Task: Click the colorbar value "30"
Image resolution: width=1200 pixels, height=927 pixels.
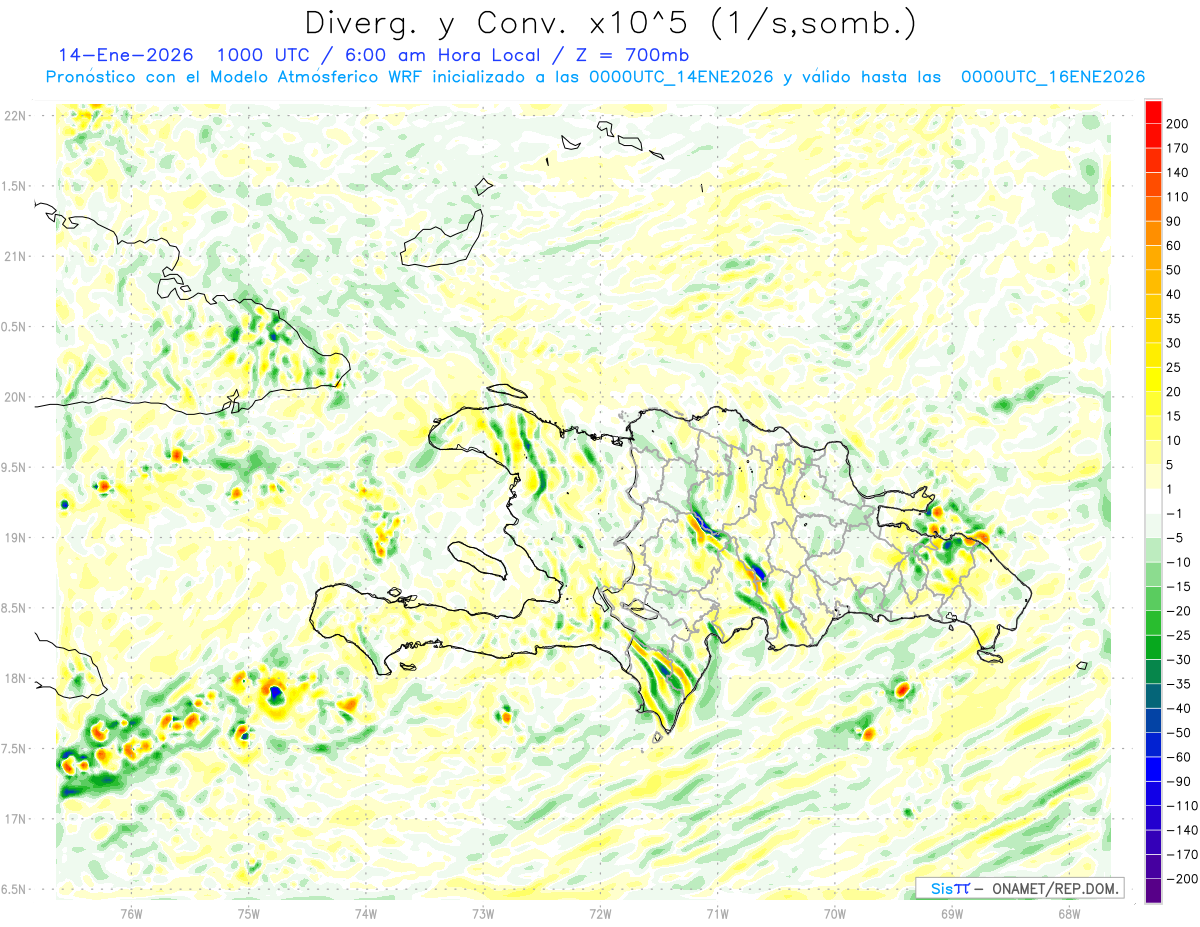Action: (x=1174, y=343)
